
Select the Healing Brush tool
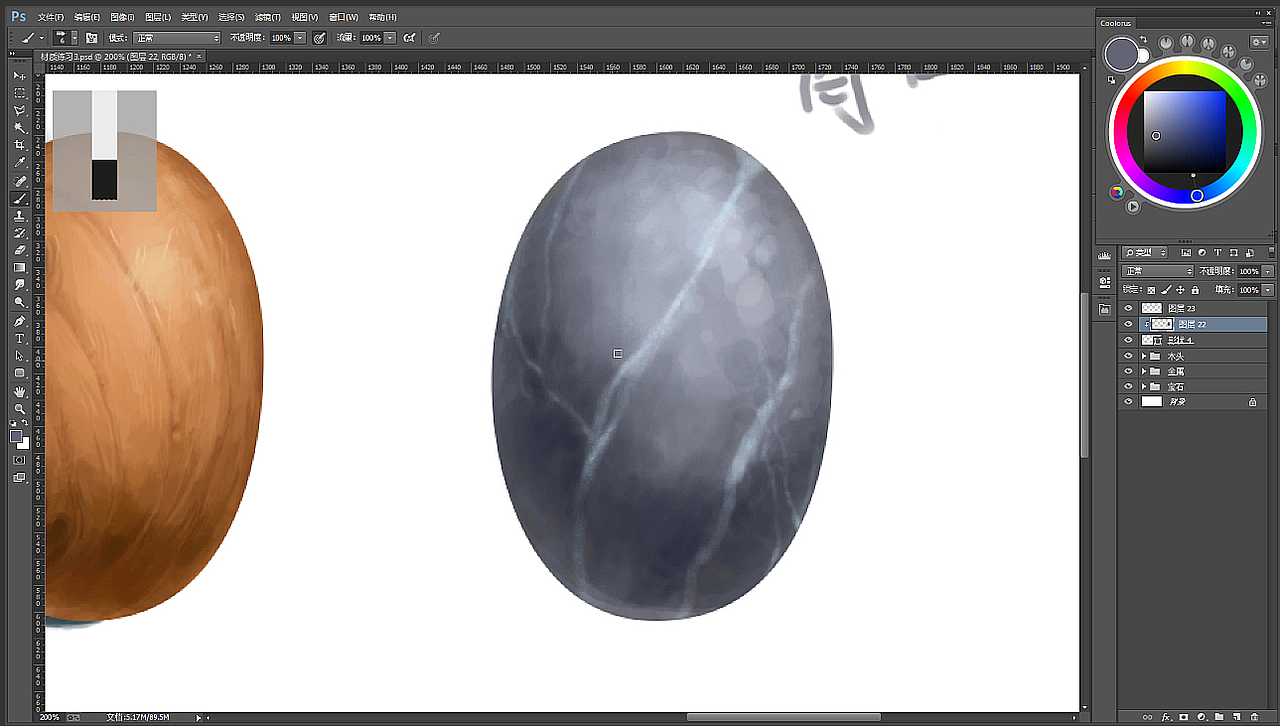[x=19, y=181]
